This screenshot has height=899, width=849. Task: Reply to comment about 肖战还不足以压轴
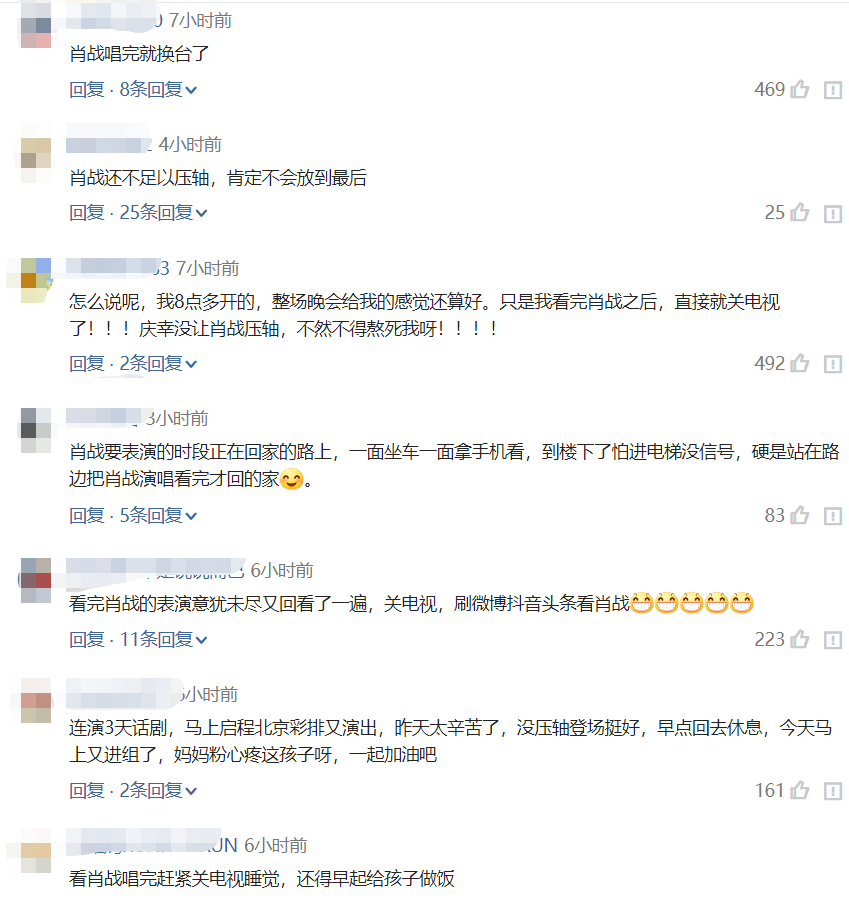87,213
